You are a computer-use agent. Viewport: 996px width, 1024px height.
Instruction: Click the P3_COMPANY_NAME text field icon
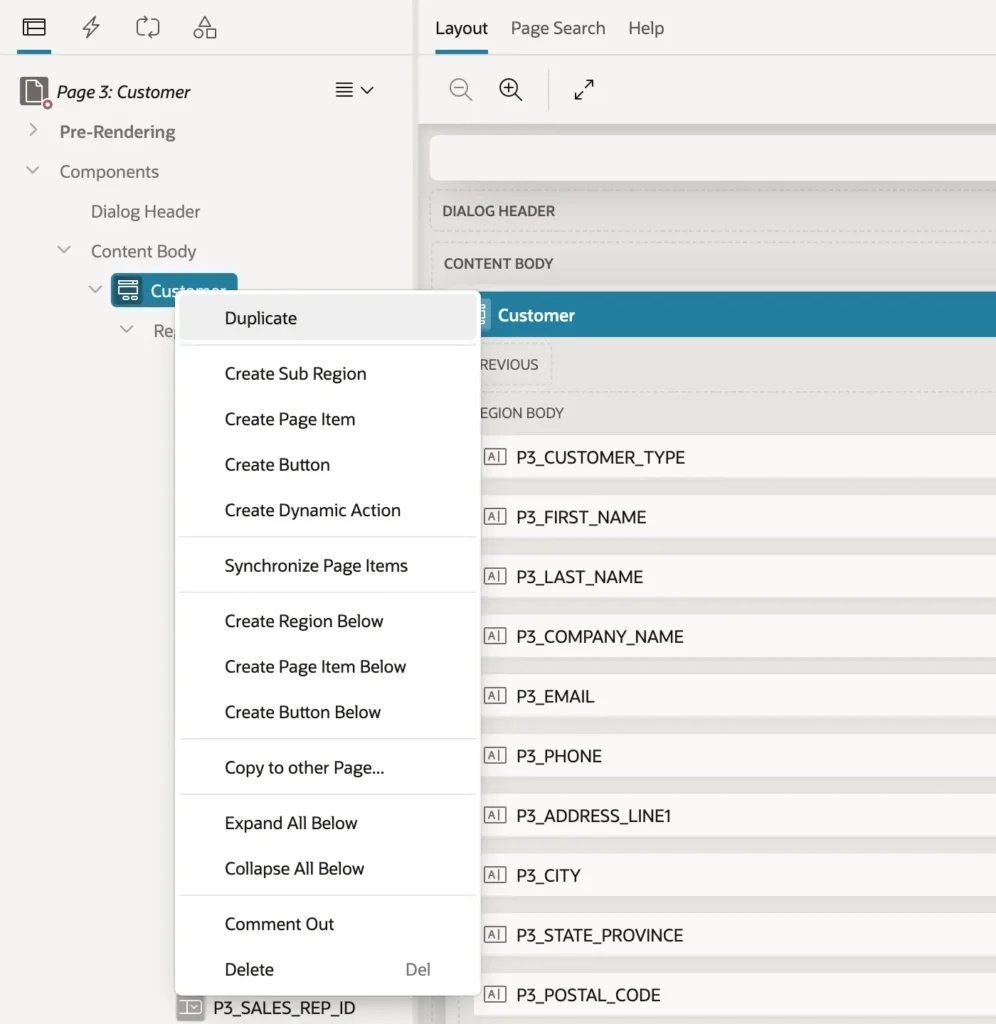494,636
